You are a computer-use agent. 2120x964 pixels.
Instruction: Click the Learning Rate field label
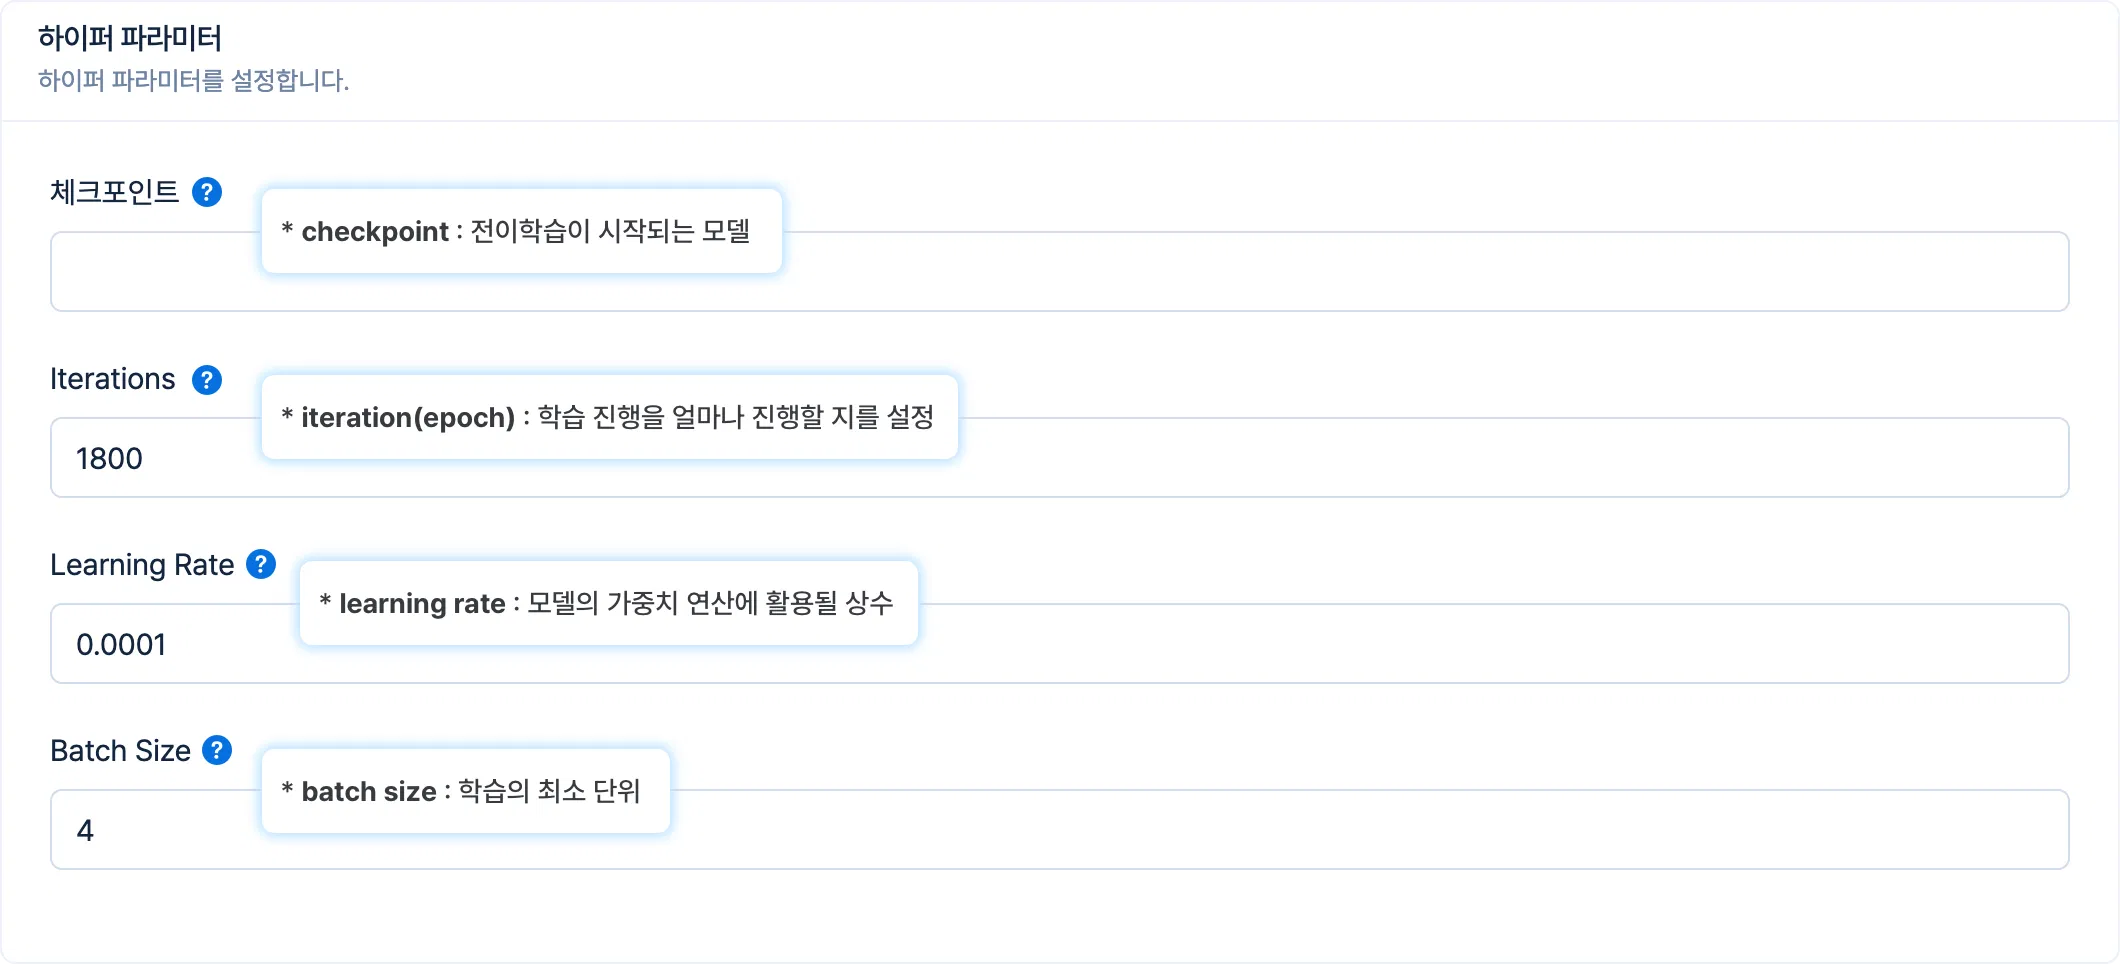142,565
